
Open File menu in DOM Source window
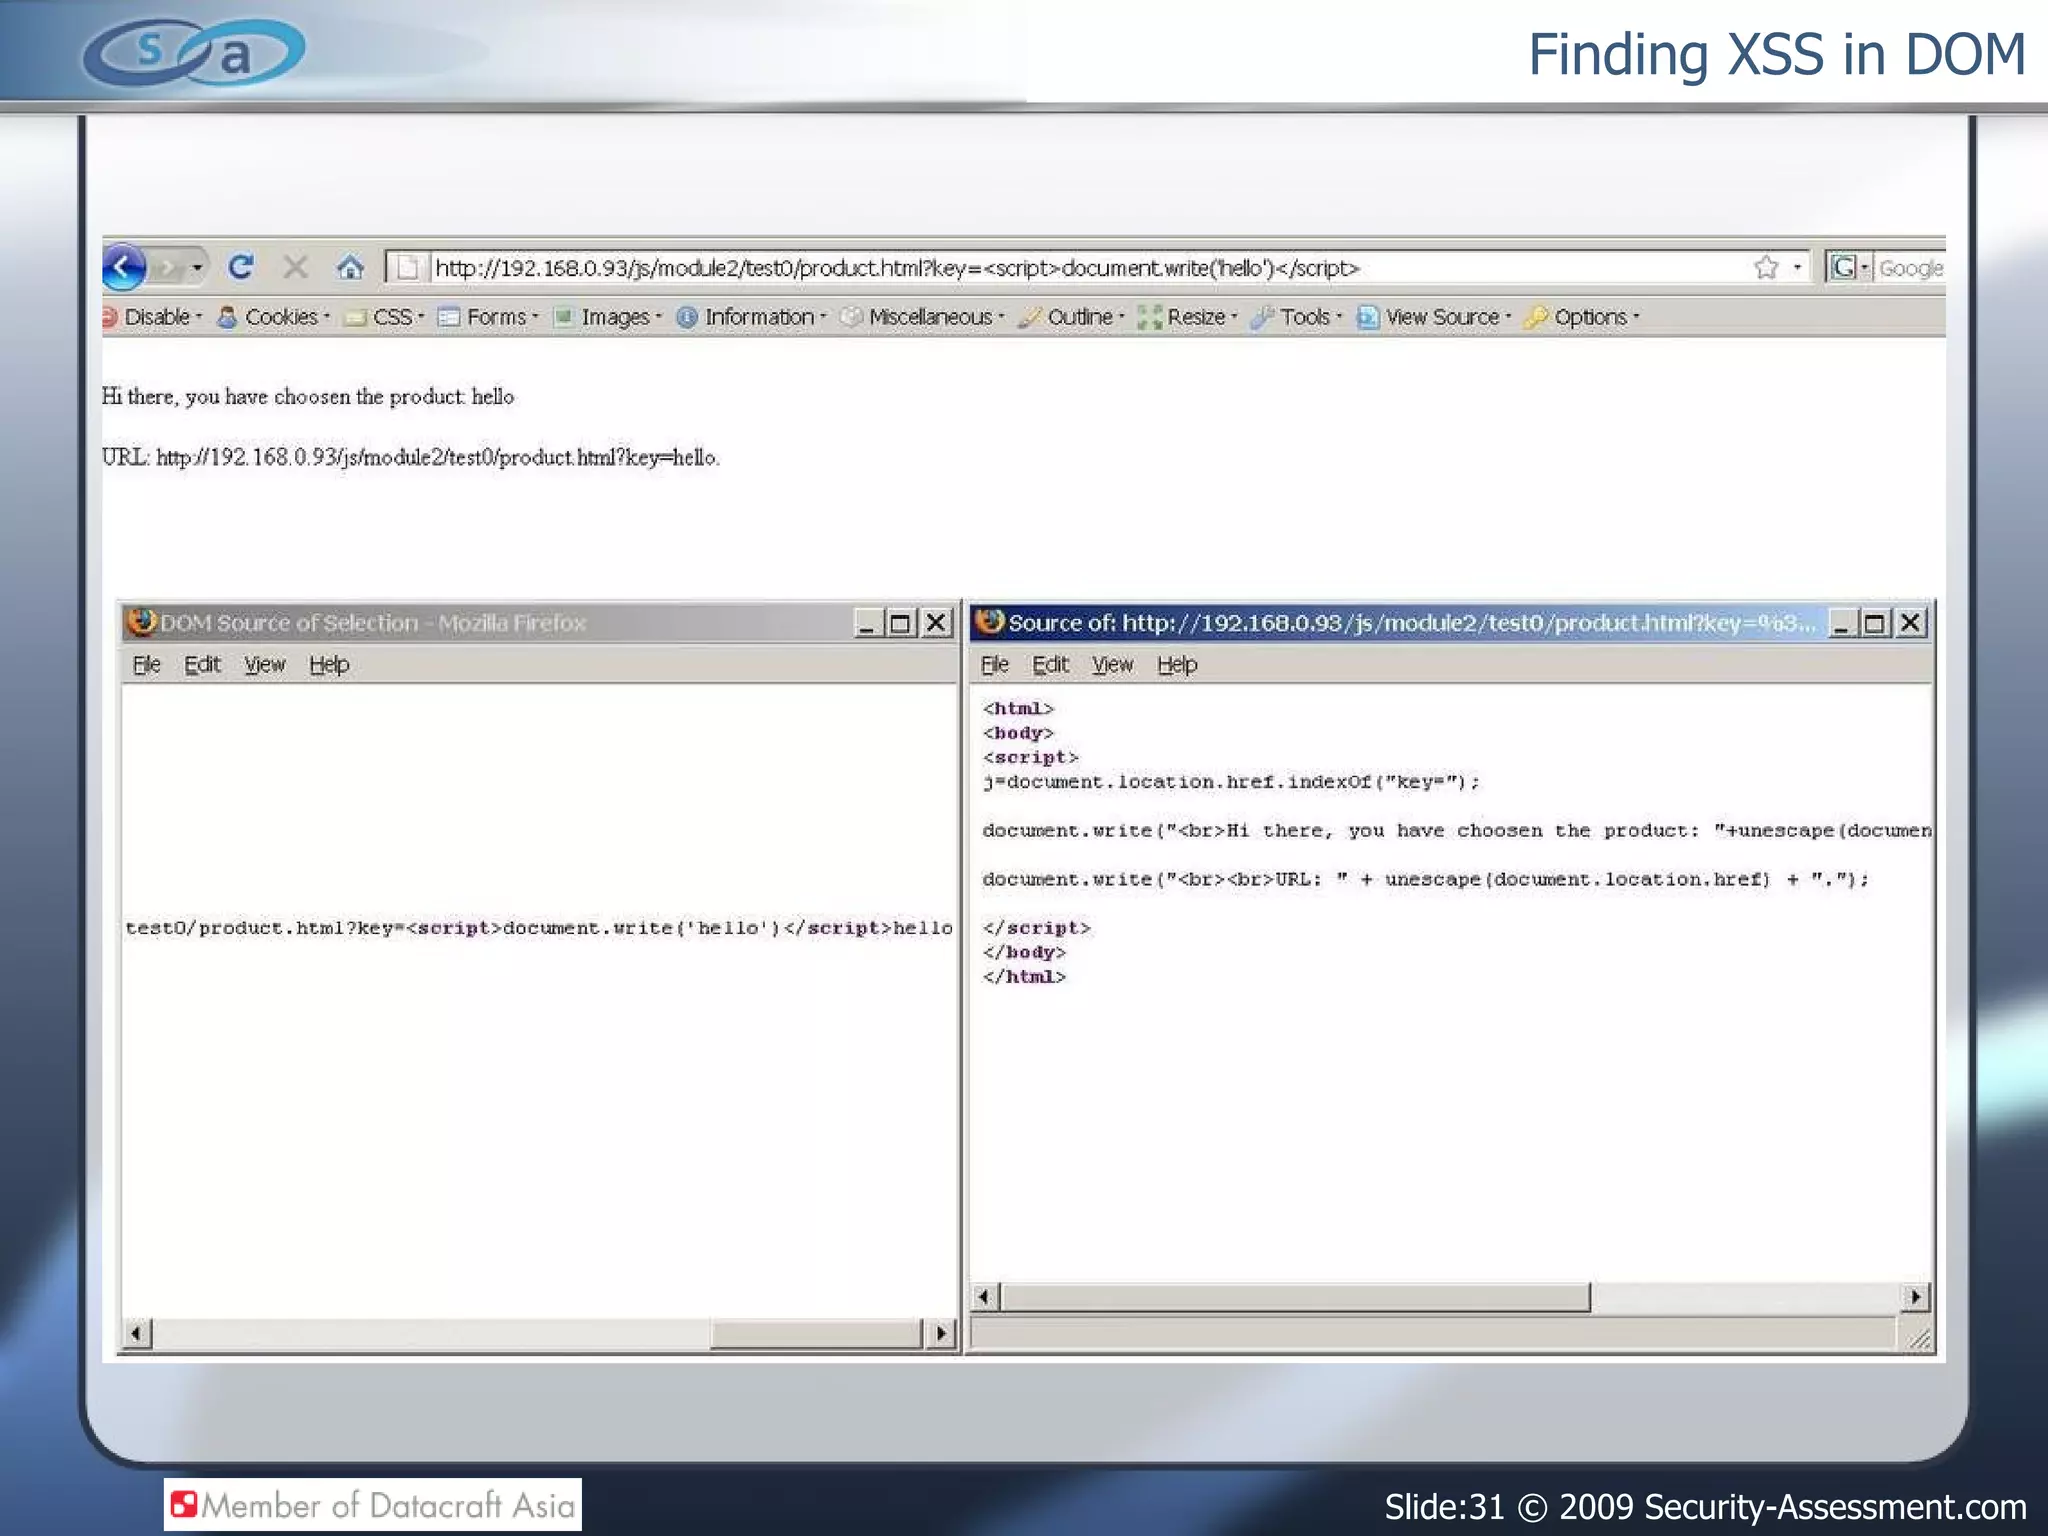point(147,664)
